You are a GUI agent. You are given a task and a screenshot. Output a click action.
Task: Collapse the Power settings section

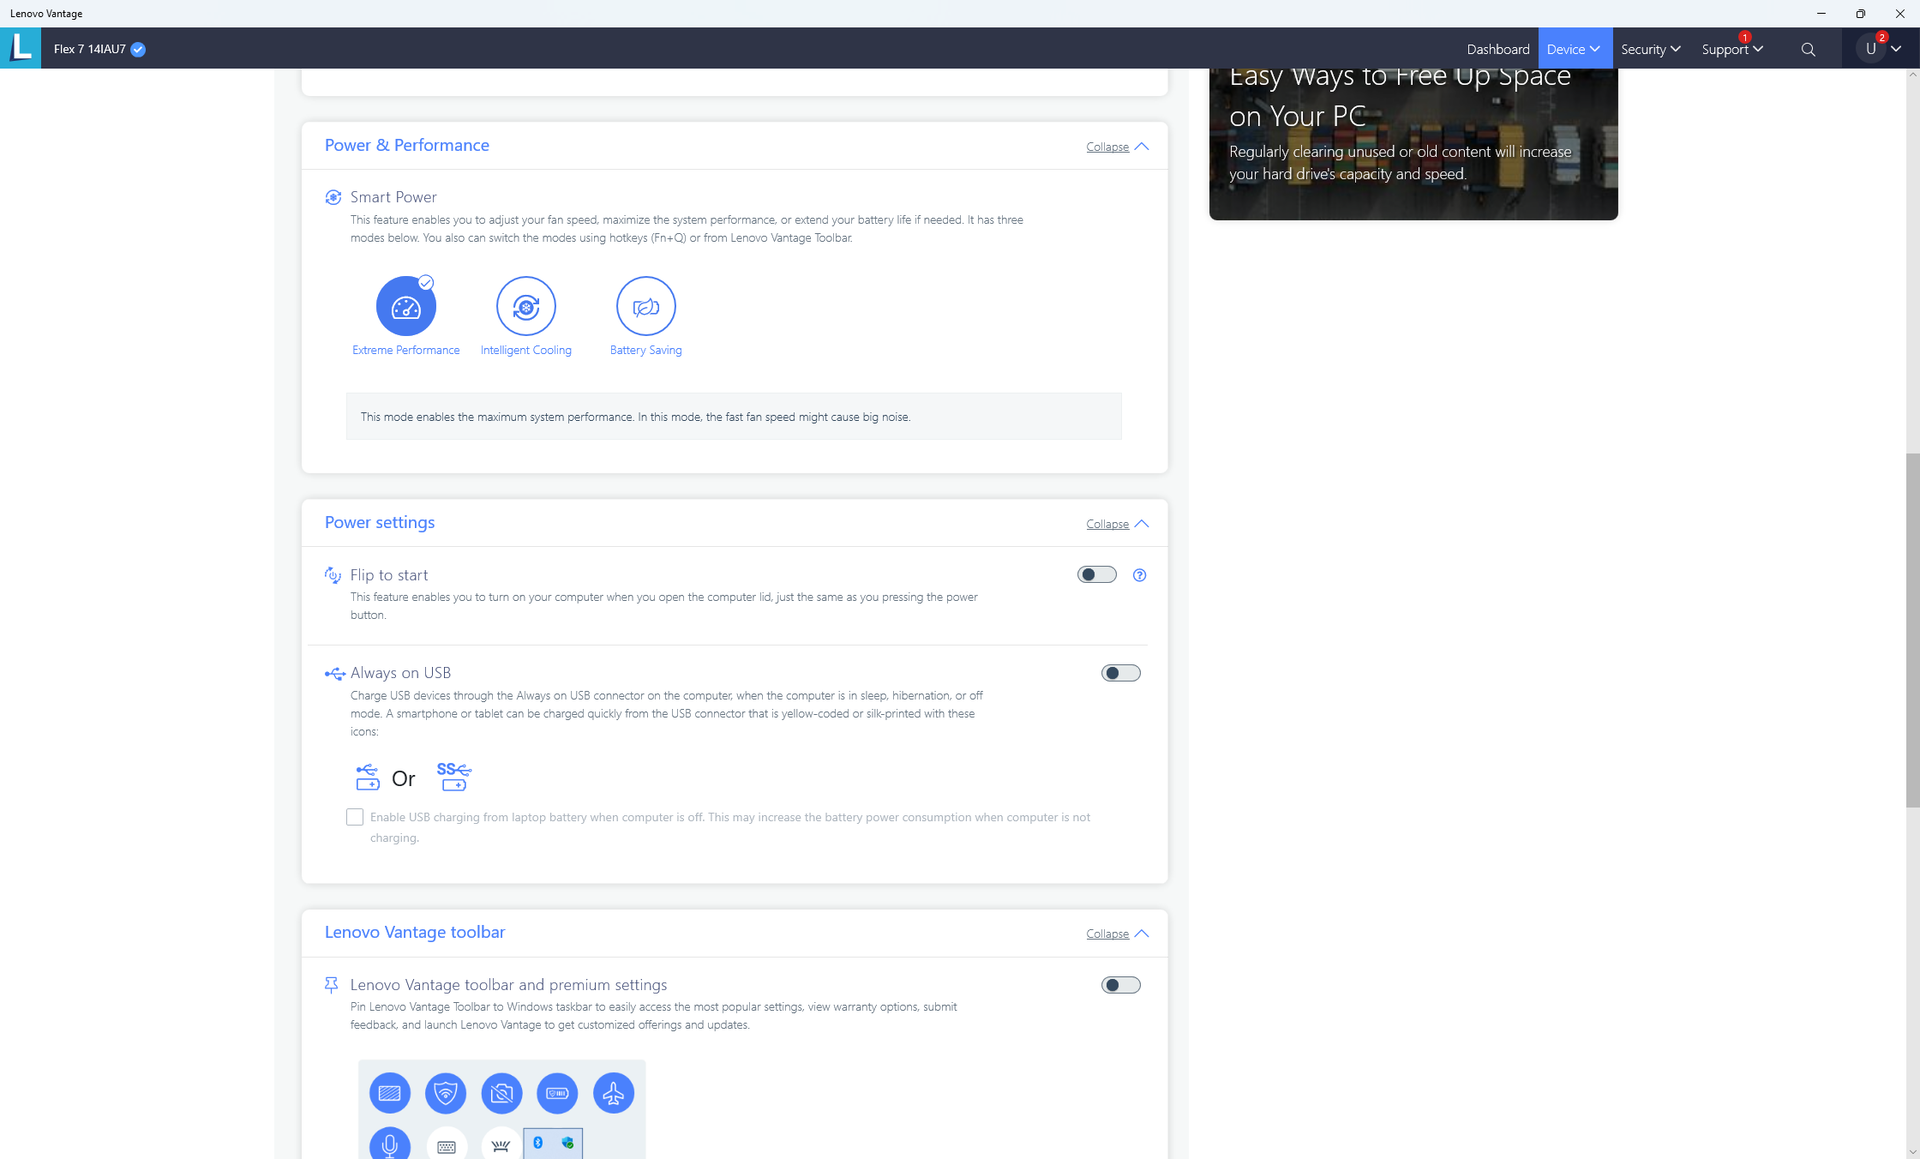(1117, 524)
